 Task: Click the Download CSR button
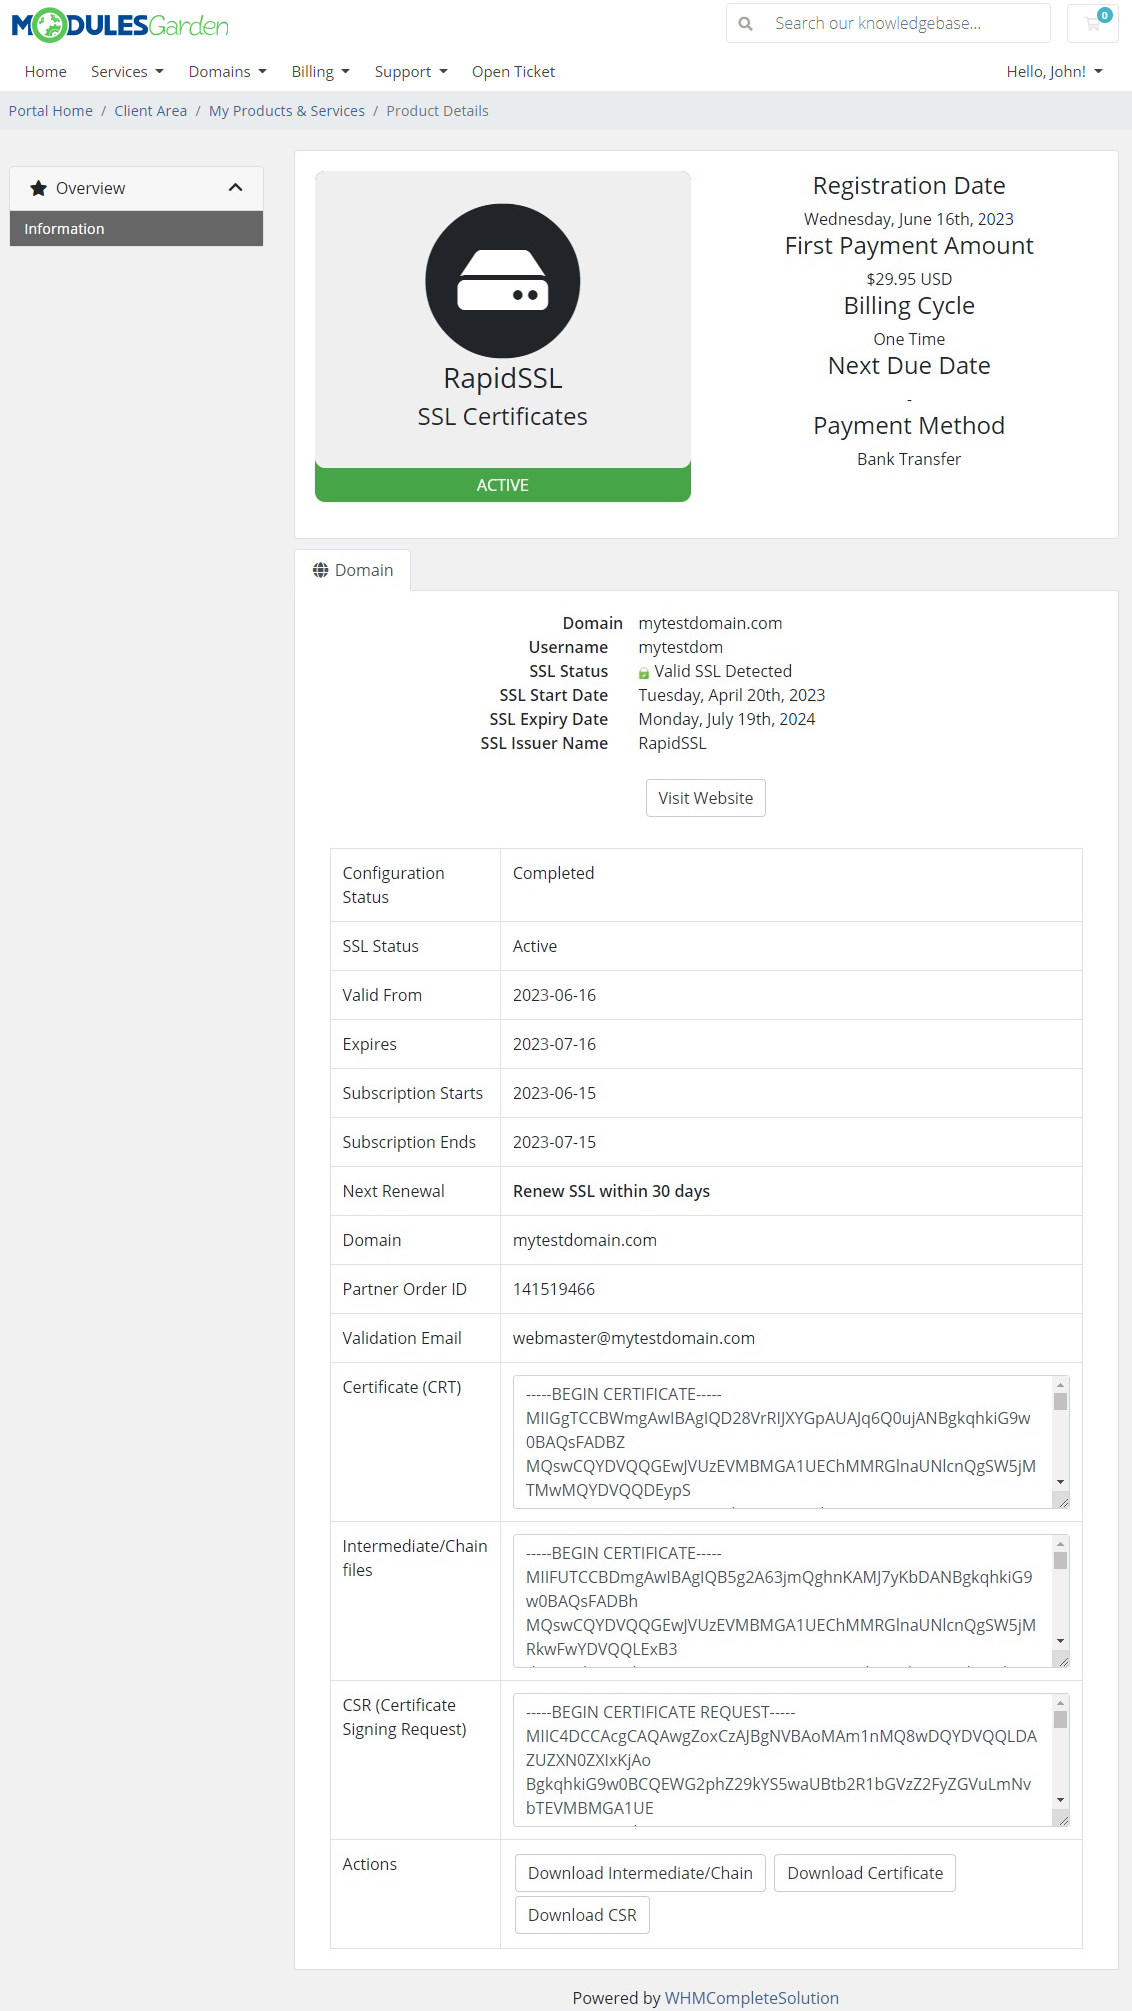(582, 1915)
